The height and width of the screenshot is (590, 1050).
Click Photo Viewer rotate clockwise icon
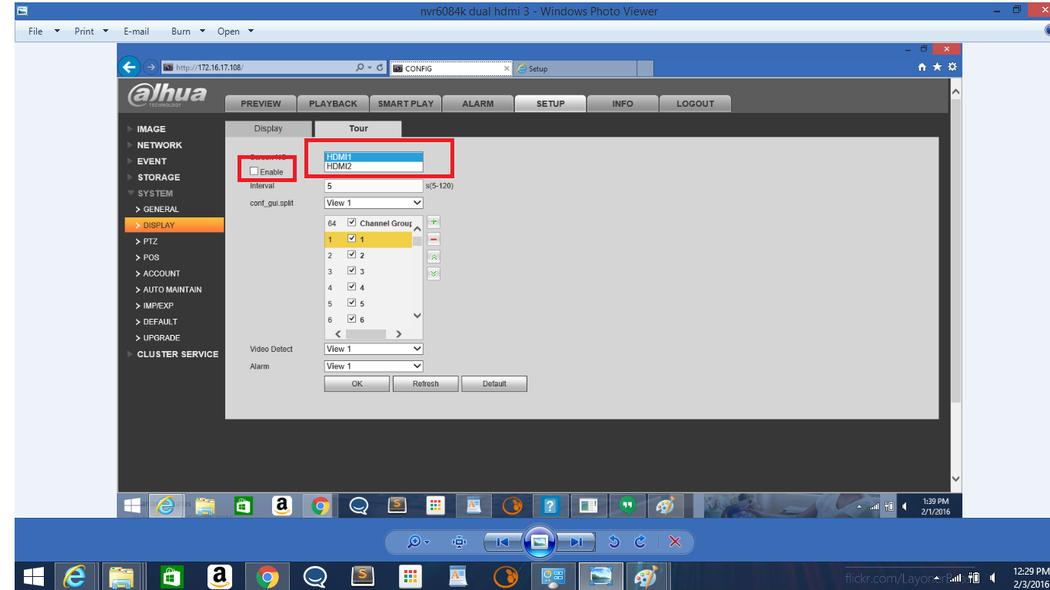pos(640,542)
